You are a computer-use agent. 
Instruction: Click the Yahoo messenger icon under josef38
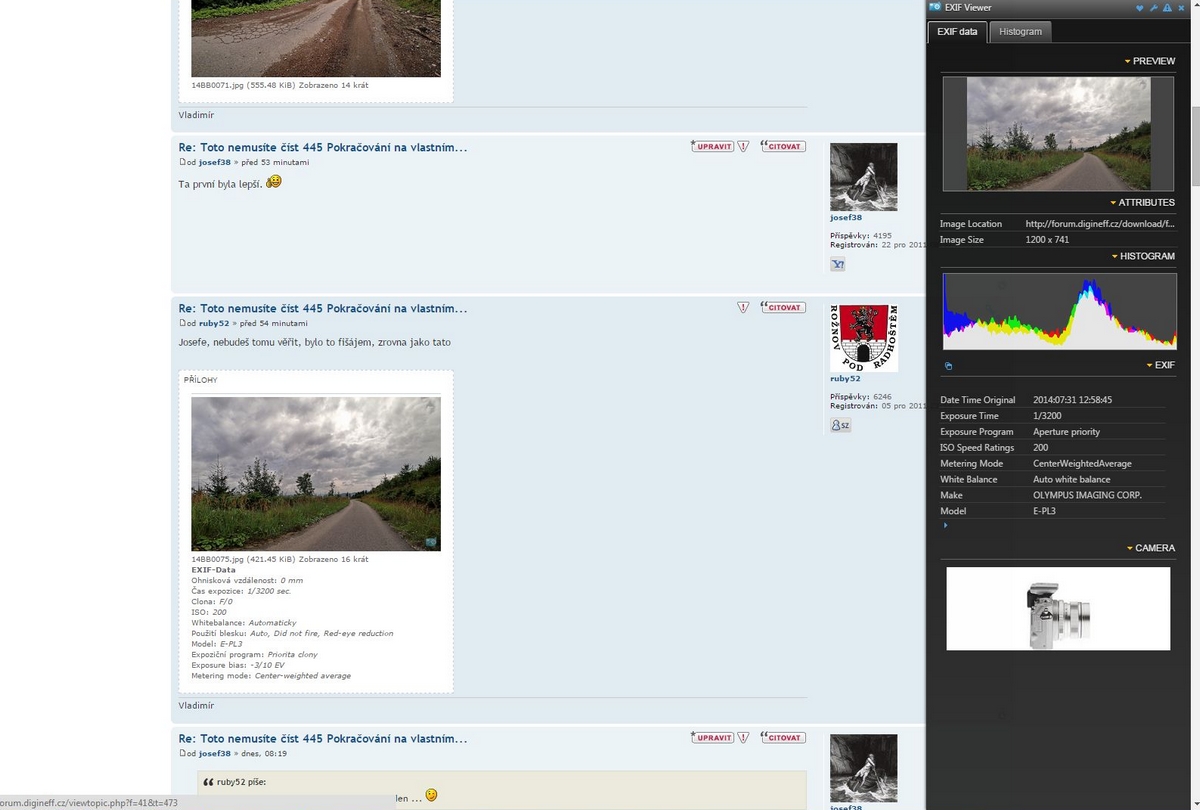838,264
